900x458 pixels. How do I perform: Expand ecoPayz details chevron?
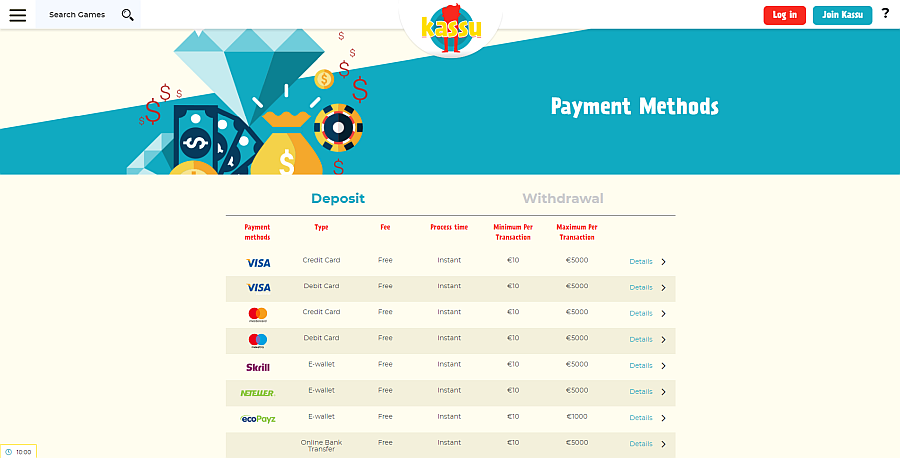[x=664, y=418]
